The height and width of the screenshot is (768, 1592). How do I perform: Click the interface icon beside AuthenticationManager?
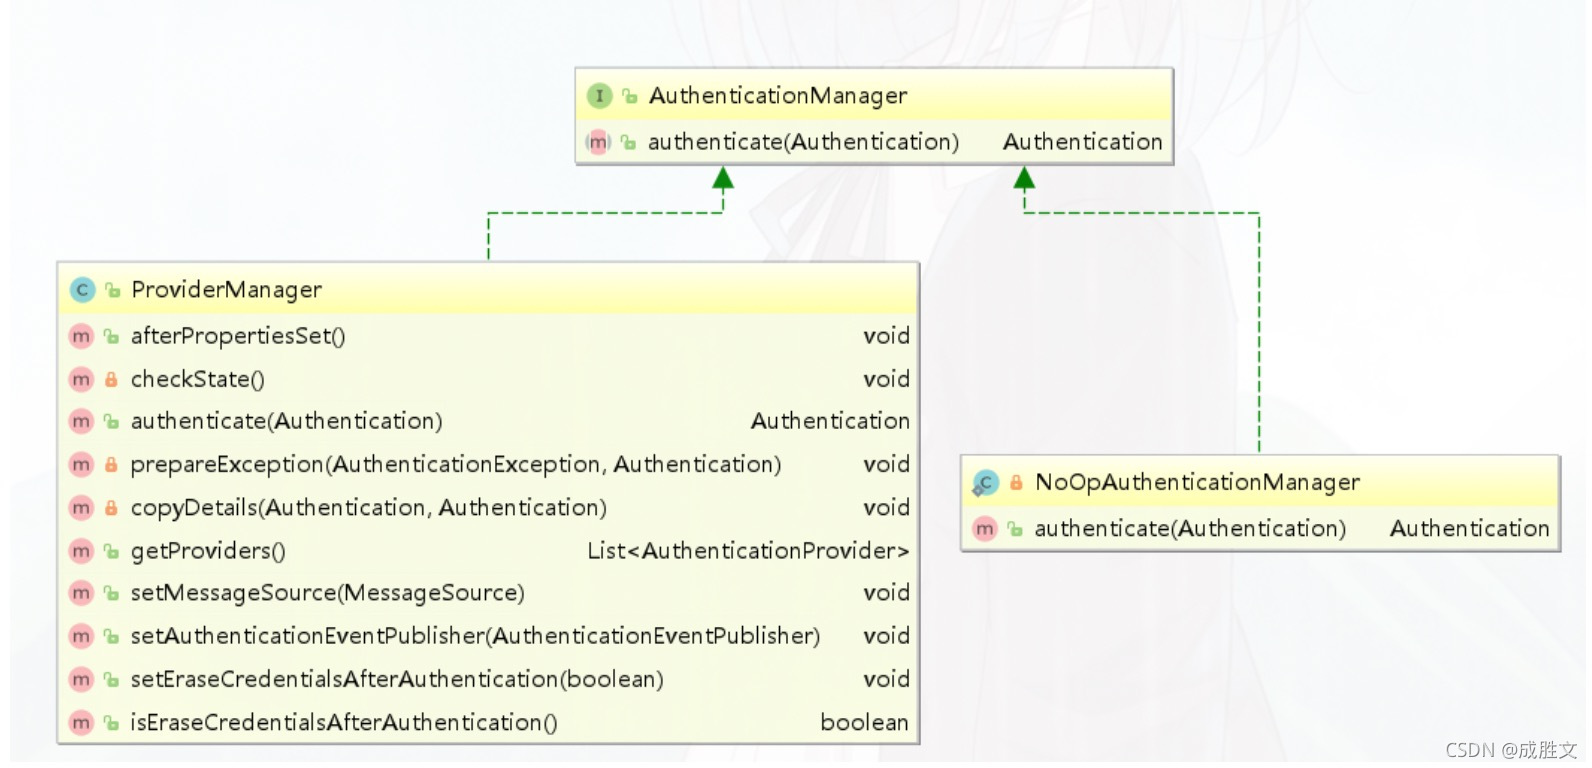point(598,96)
